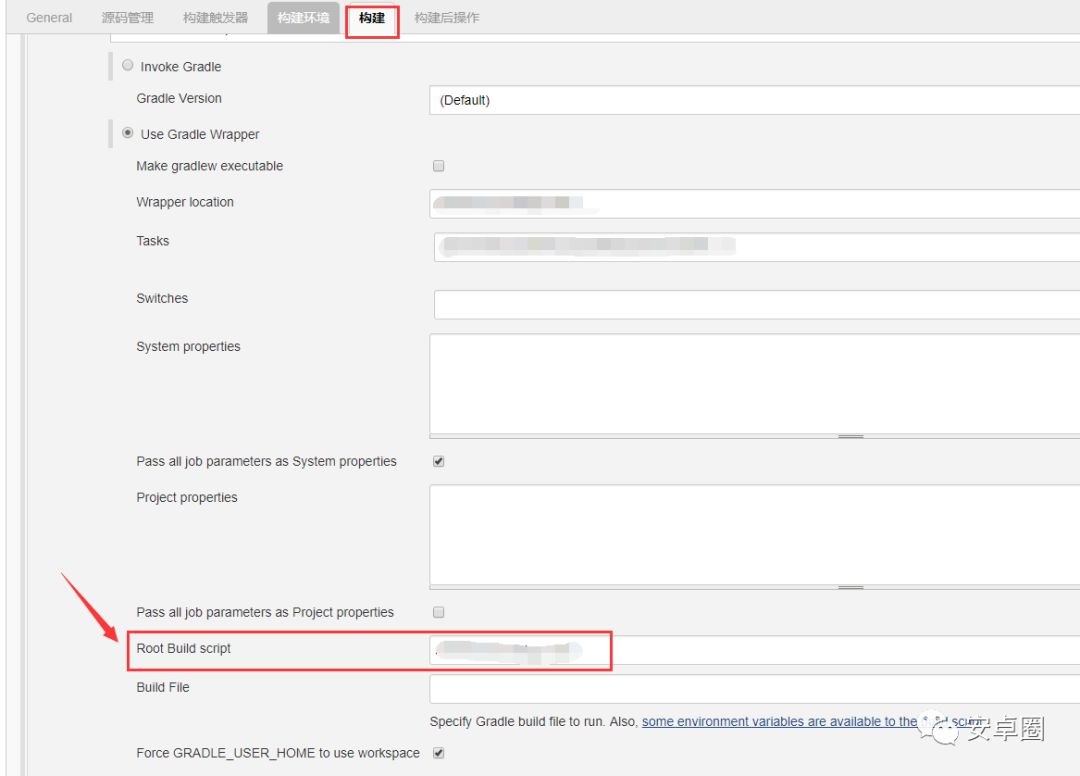Screen dimensions: 1080x776
Task: Click the Tasks label
Action: (x=152, y=241)
